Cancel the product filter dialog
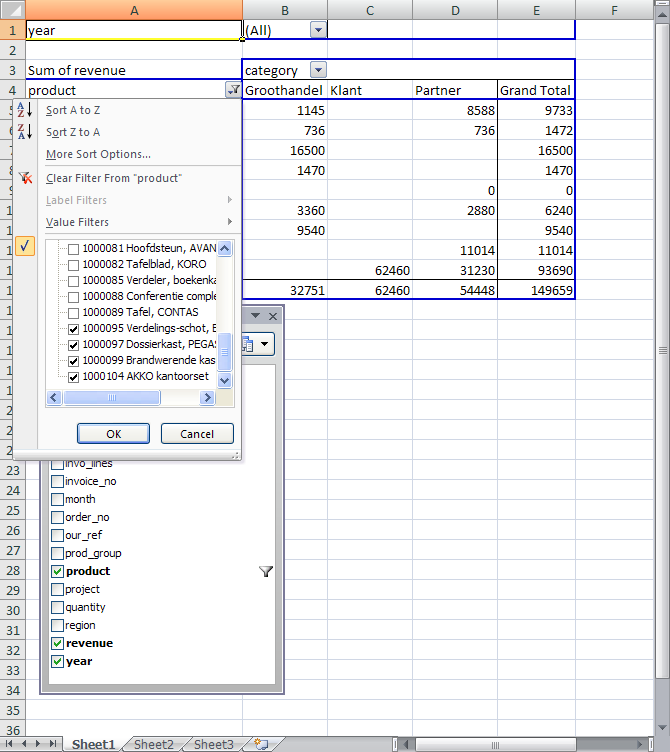 coord(196,434)
